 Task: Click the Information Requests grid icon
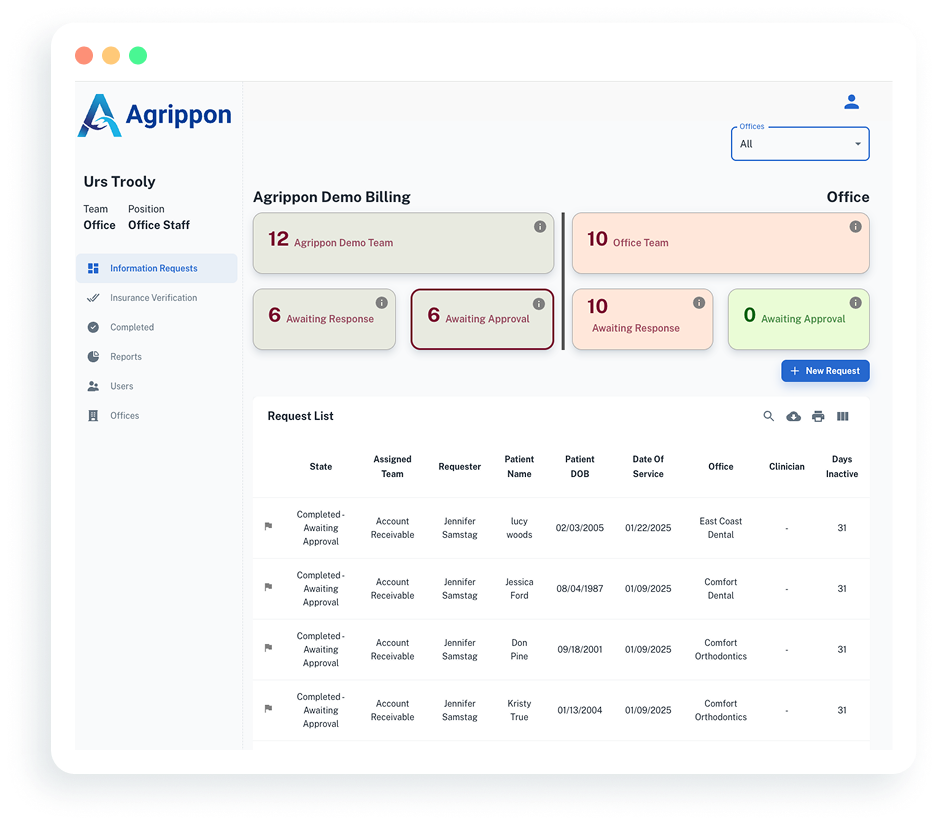tap(93, 268)
